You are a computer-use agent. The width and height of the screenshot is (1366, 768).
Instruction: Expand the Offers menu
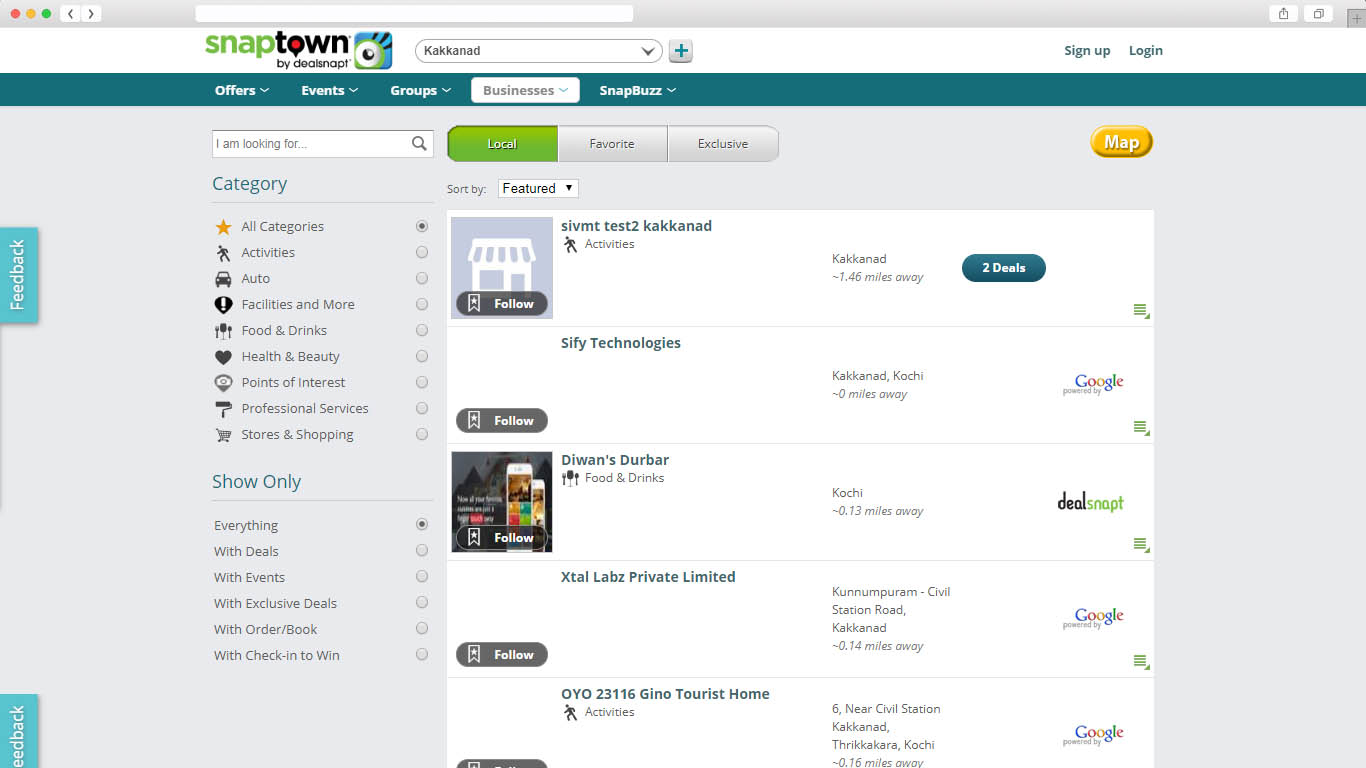coord(241,90)
